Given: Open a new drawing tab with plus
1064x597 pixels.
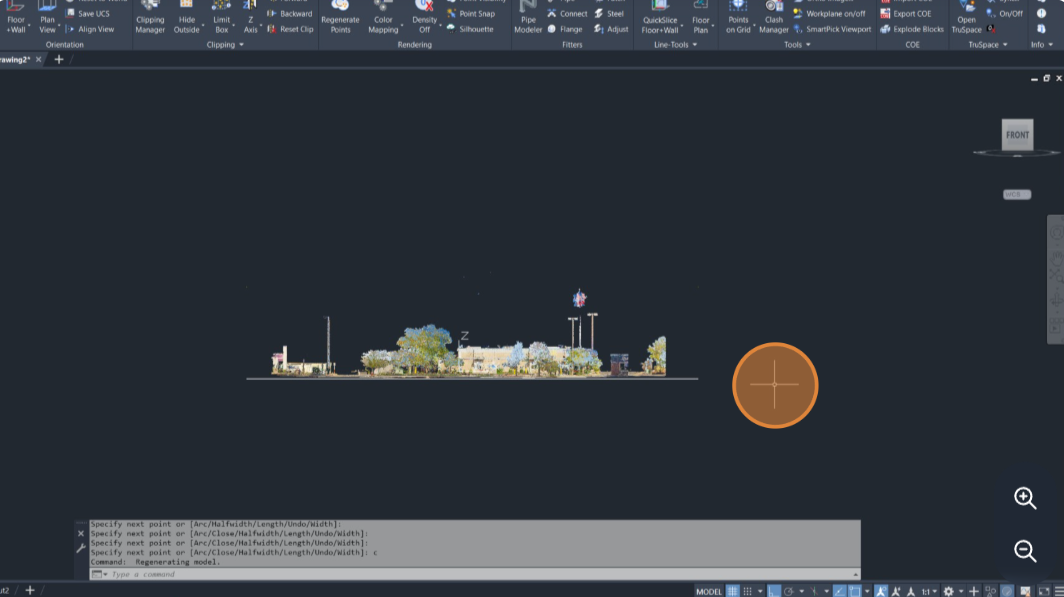Looking at the screenshot, I should point(58,60).
